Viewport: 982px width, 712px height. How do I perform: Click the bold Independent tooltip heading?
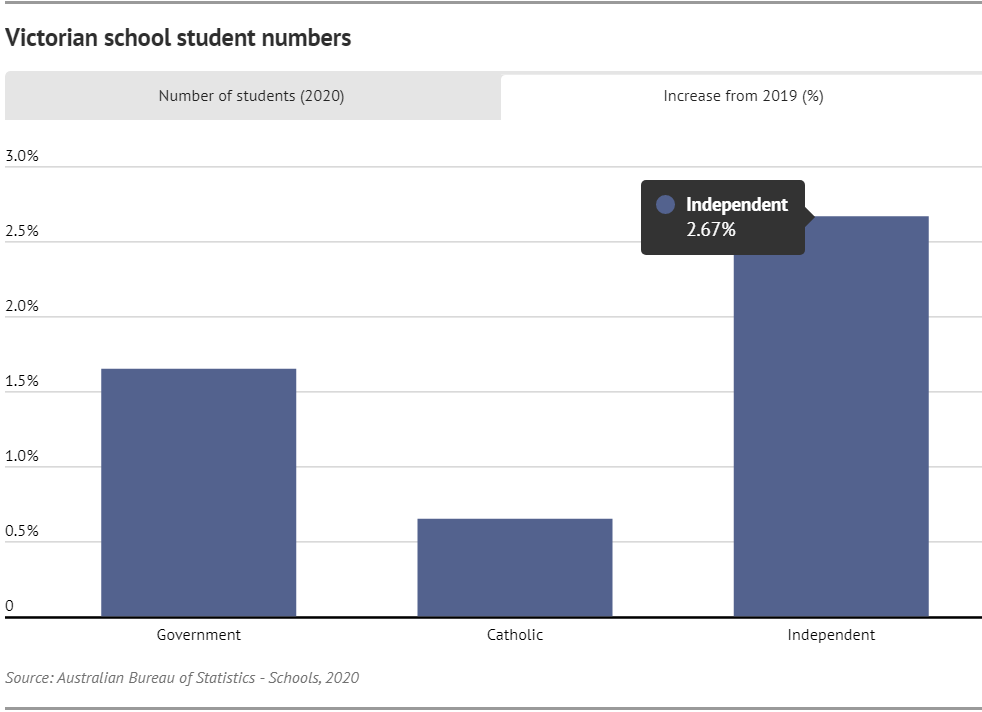[736, 205]
